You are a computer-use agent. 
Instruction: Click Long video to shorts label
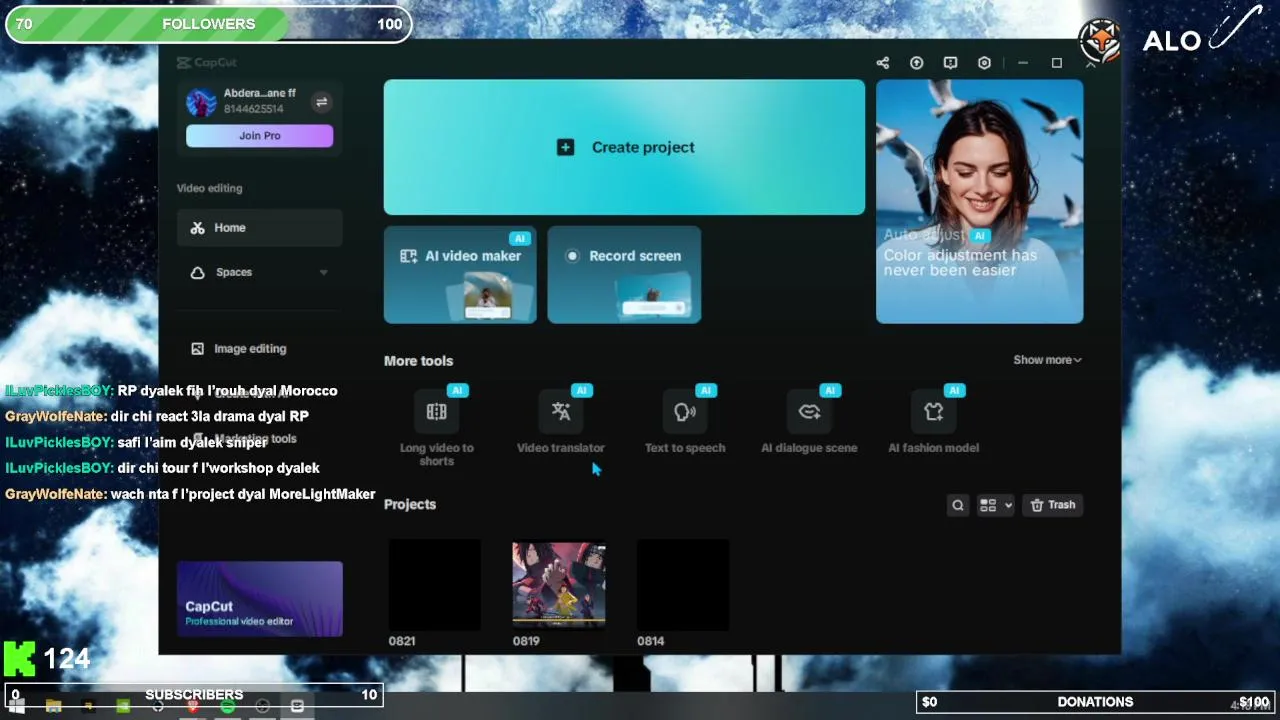coord(436,455)
